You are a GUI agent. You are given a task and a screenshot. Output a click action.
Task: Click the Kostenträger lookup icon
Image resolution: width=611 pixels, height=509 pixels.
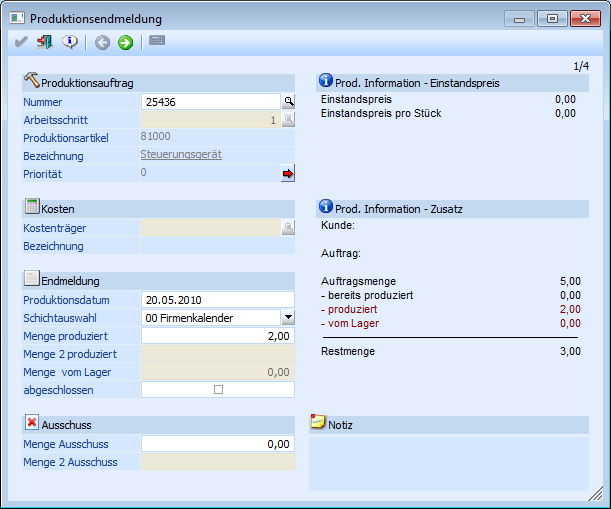coord(288,228)
